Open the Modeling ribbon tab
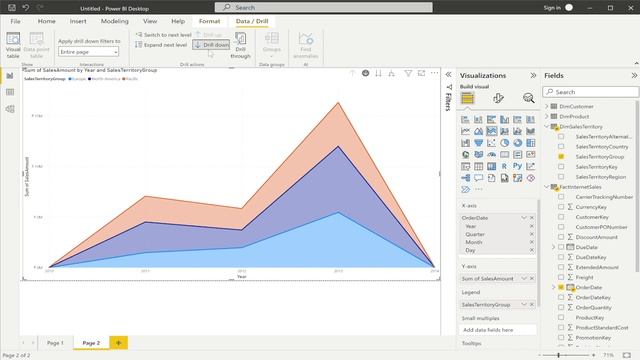Screen dimensions: 640x360 tap(115, 21)
